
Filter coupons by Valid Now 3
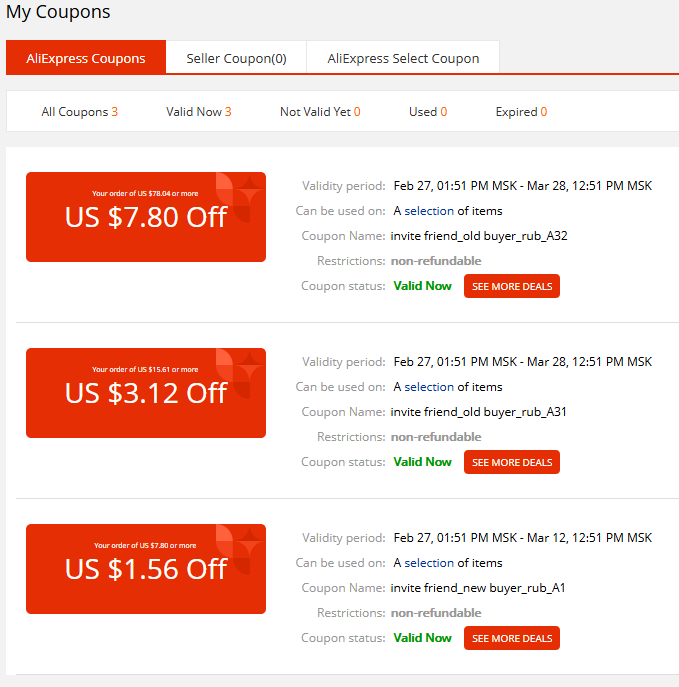point(198,112)
